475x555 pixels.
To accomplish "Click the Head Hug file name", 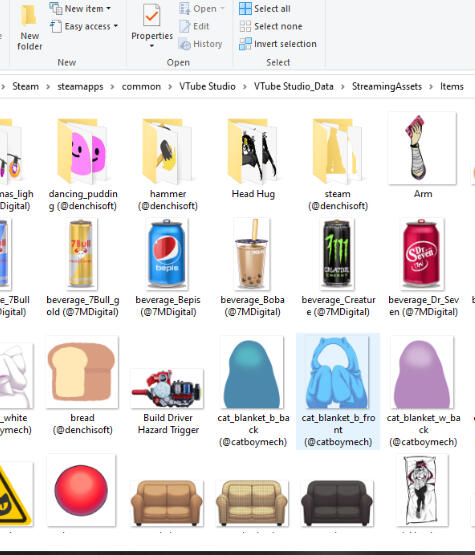I will tap(253, 194).
